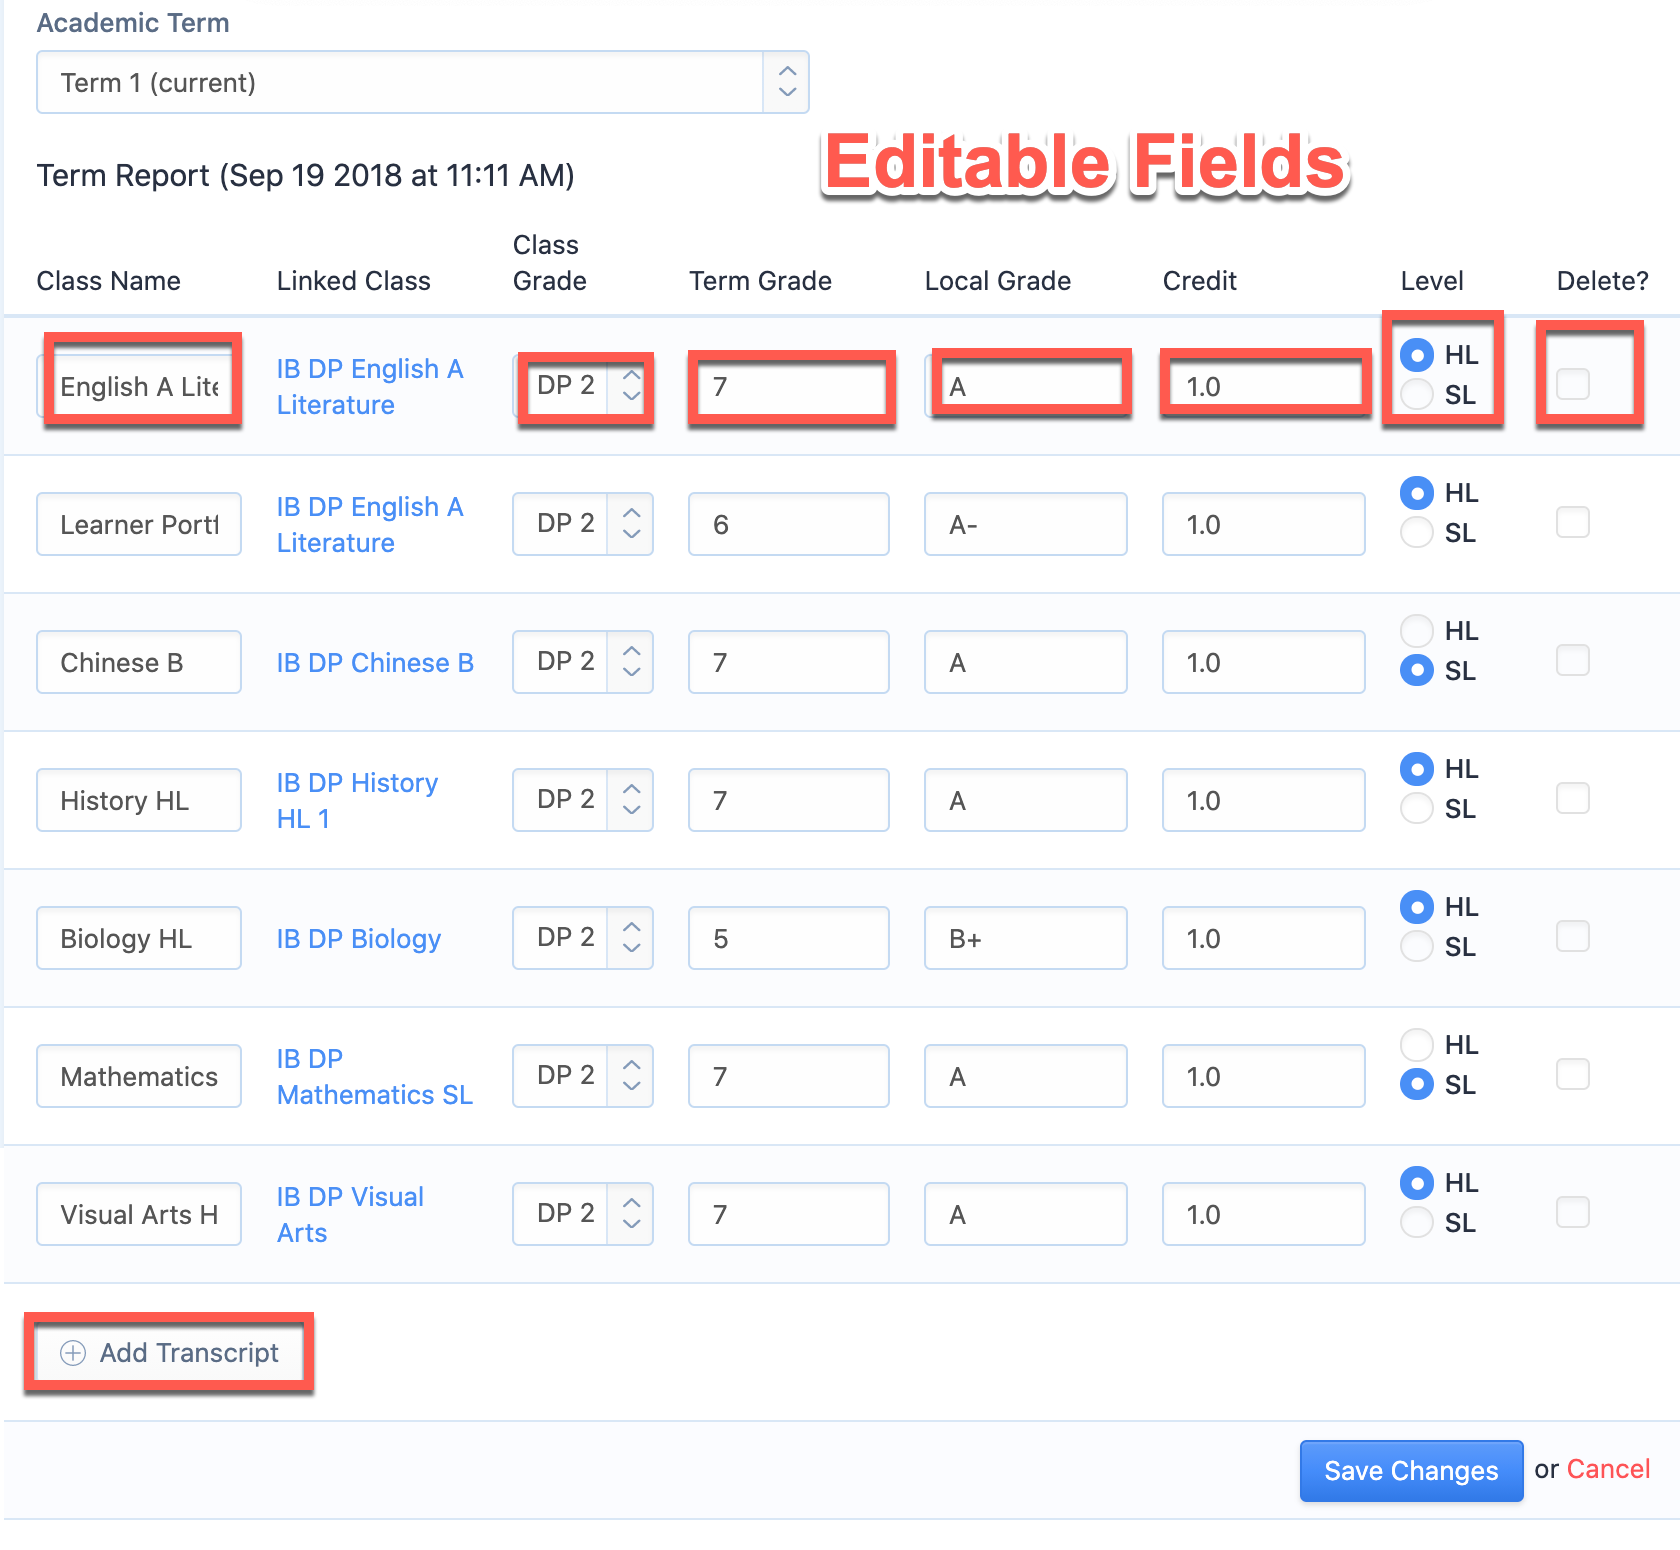
Task: Edit the English A Lite class name field
Action: [x=139, y=386]
